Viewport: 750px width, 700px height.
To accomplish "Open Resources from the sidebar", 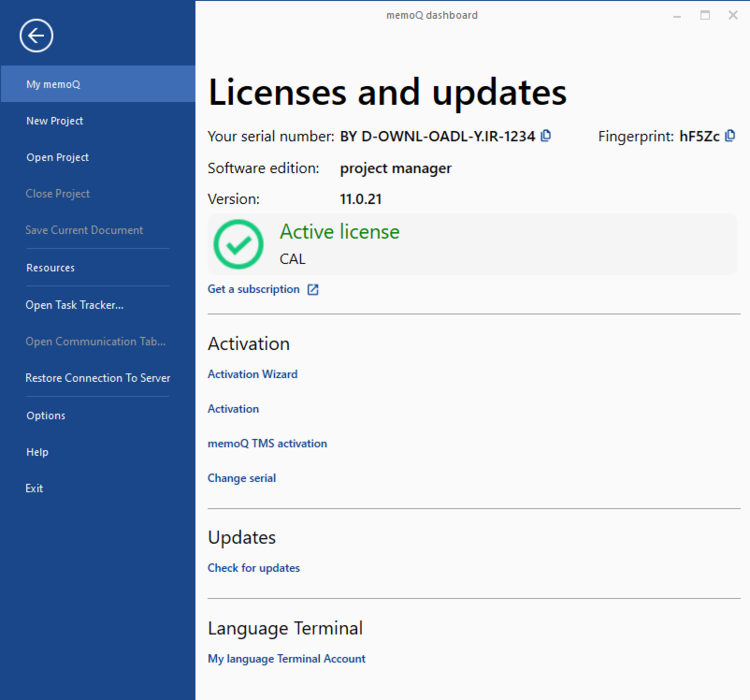I will [x=50, y=268].
